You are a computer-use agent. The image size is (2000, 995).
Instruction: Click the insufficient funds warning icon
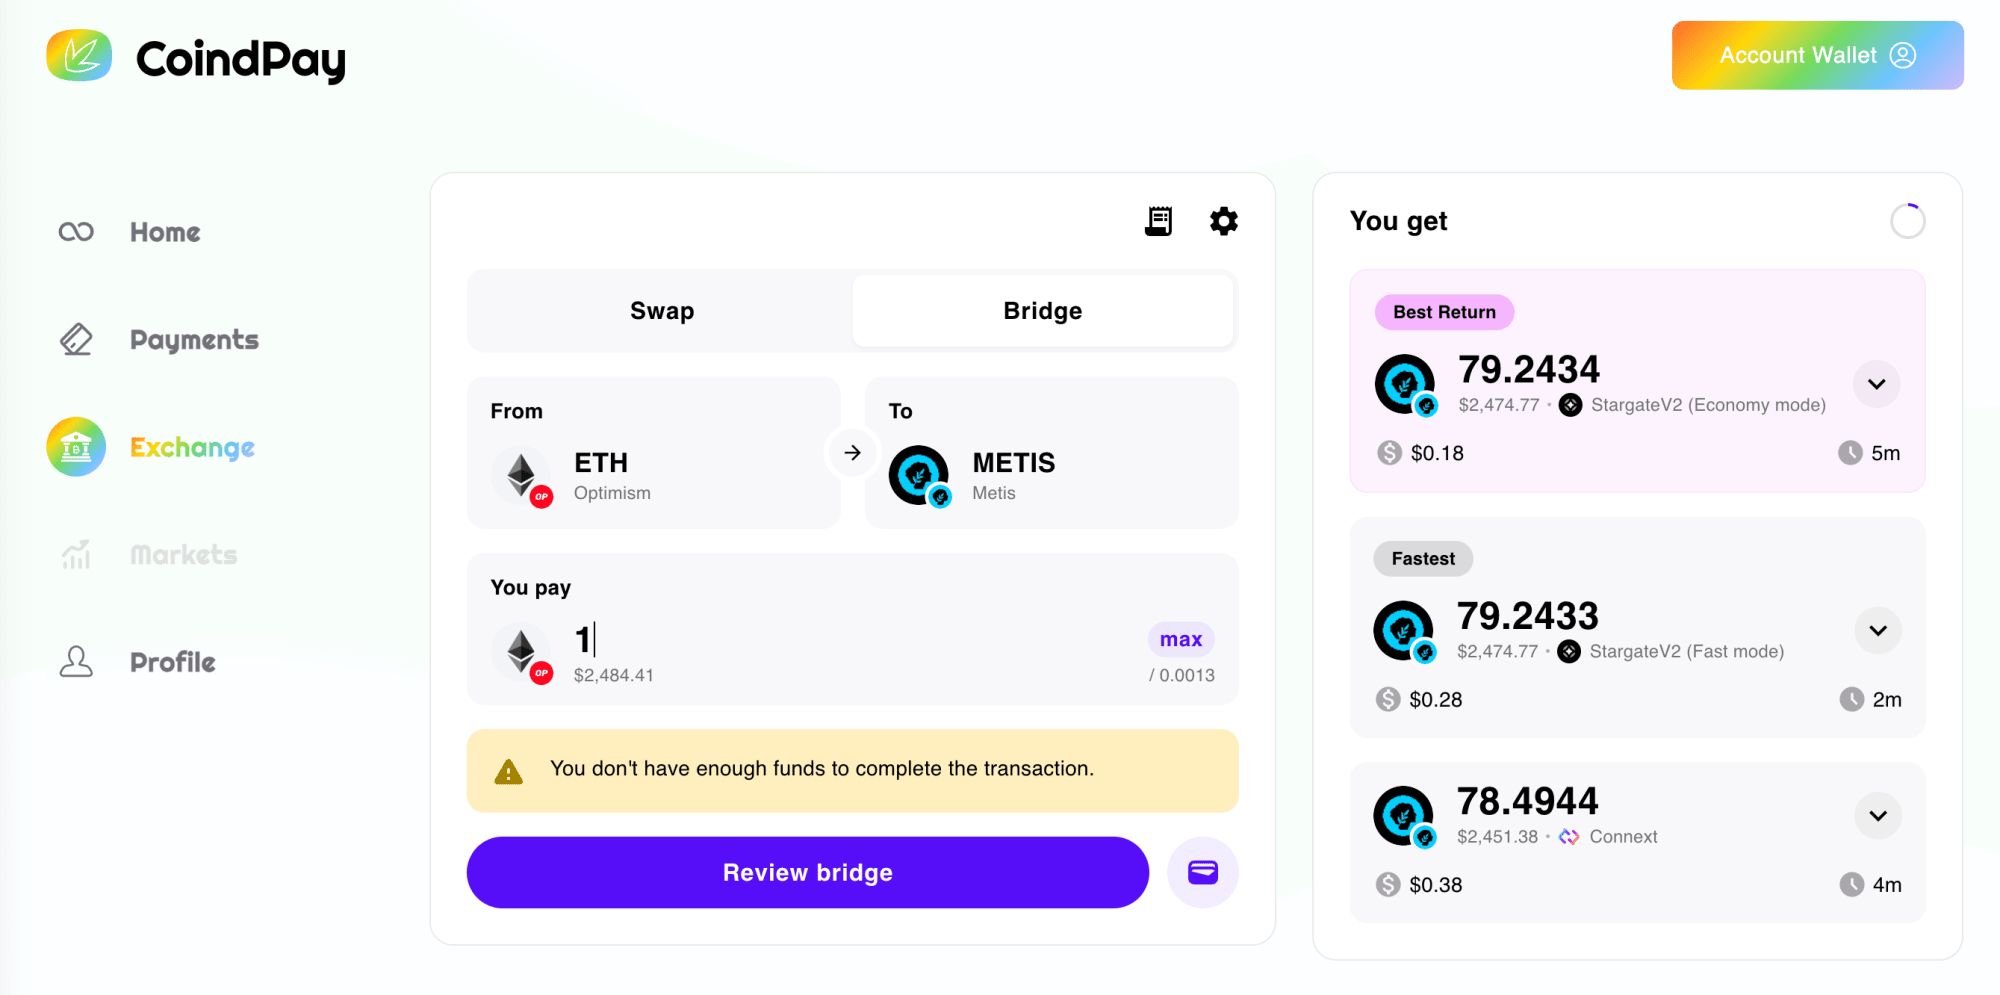pyautogui.click(x=508, y=772)
